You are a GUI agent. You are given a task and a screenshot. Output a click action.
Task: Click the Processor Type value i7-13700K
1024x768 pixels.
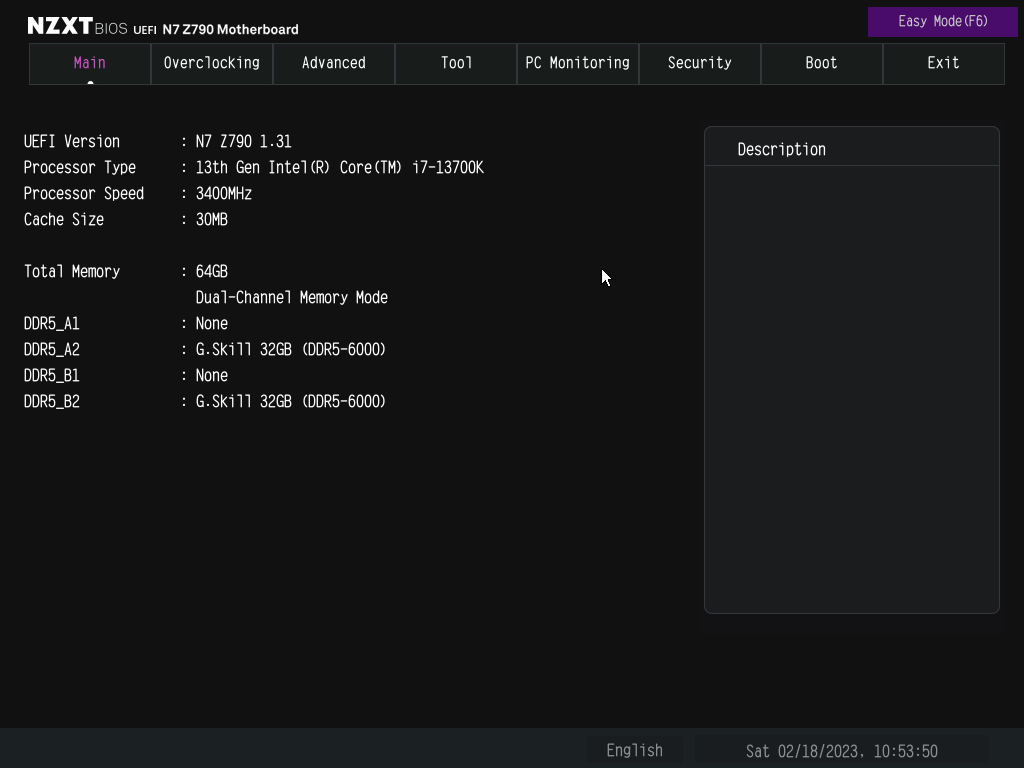click(339, 168)
